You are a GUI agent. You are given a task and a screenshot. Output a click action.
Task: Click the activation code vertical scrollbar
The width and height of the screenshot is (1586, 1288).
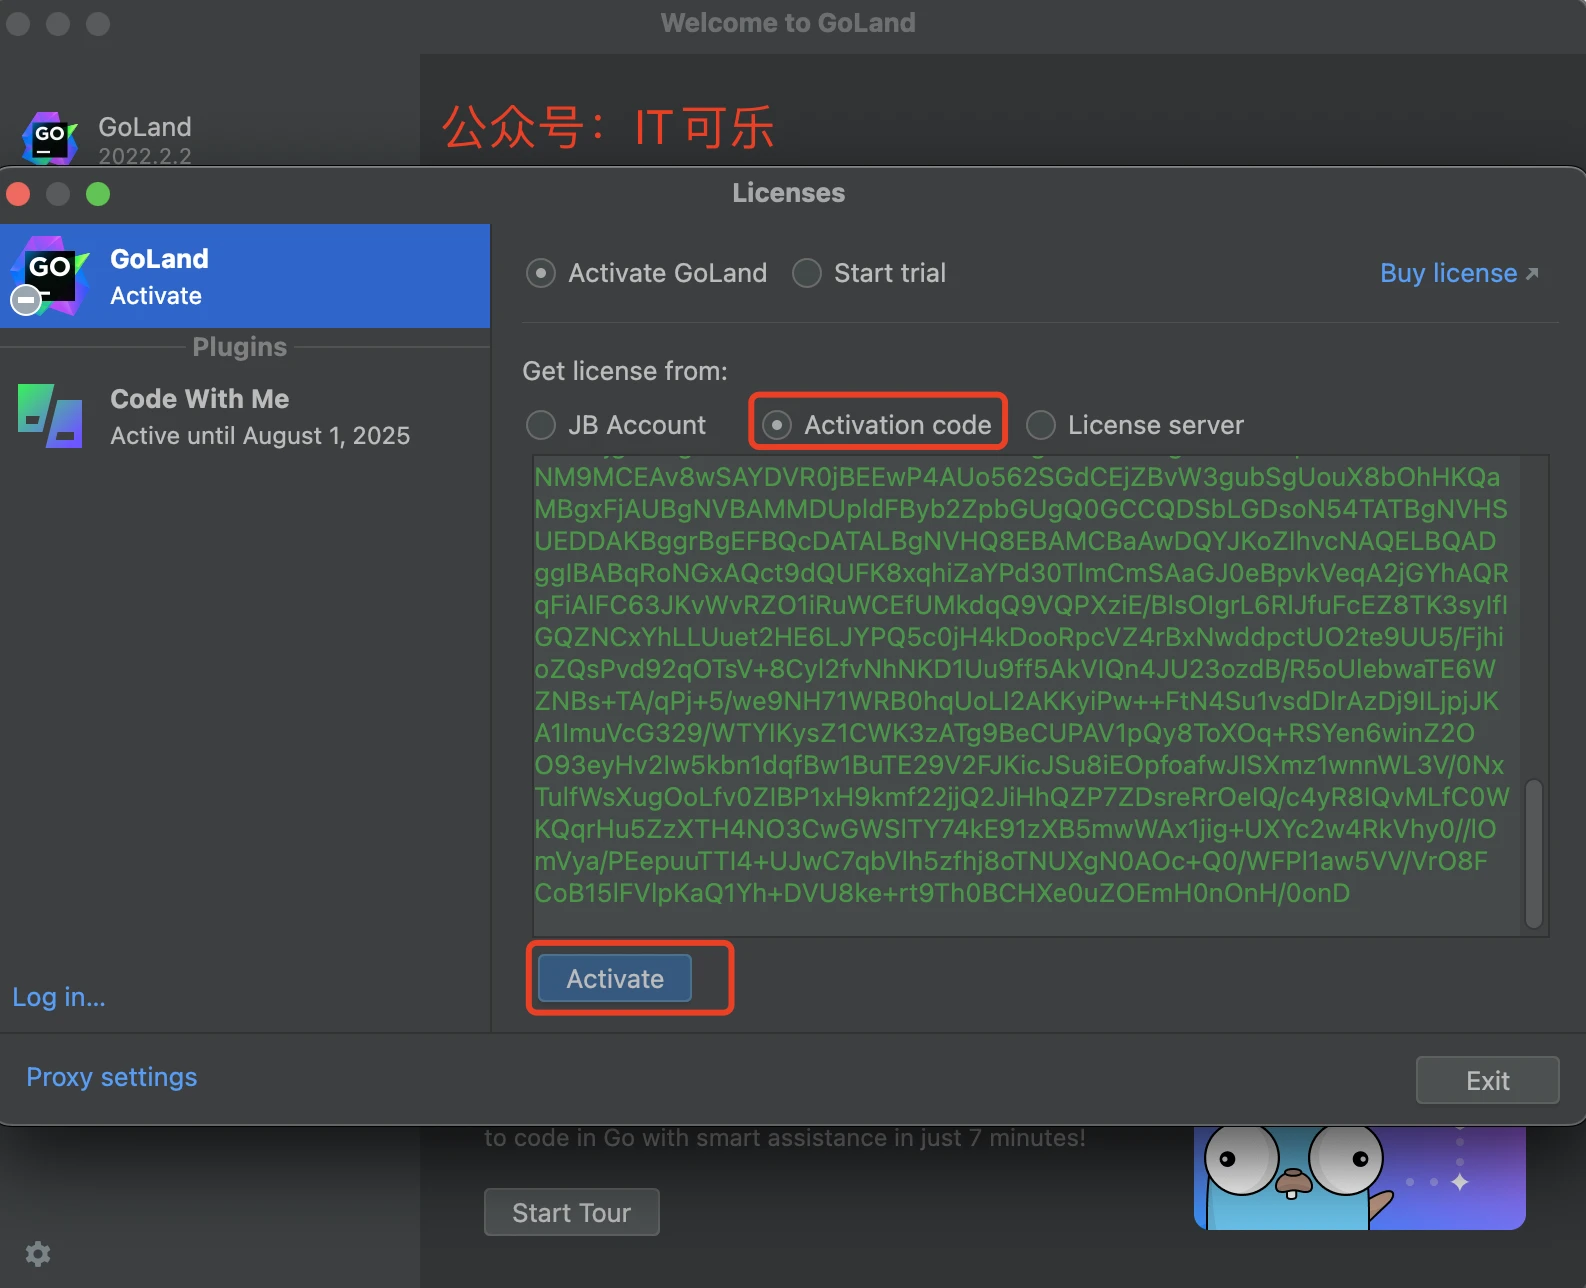pyautogui.click(x=1534, y=854)
